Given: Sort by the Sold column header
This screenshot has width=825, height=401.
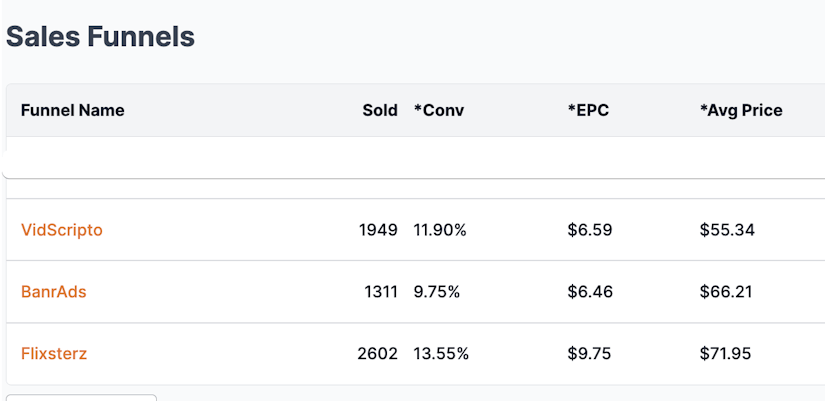Looking at the screenshot, I should pyautogui.click(x=380, y=110).
